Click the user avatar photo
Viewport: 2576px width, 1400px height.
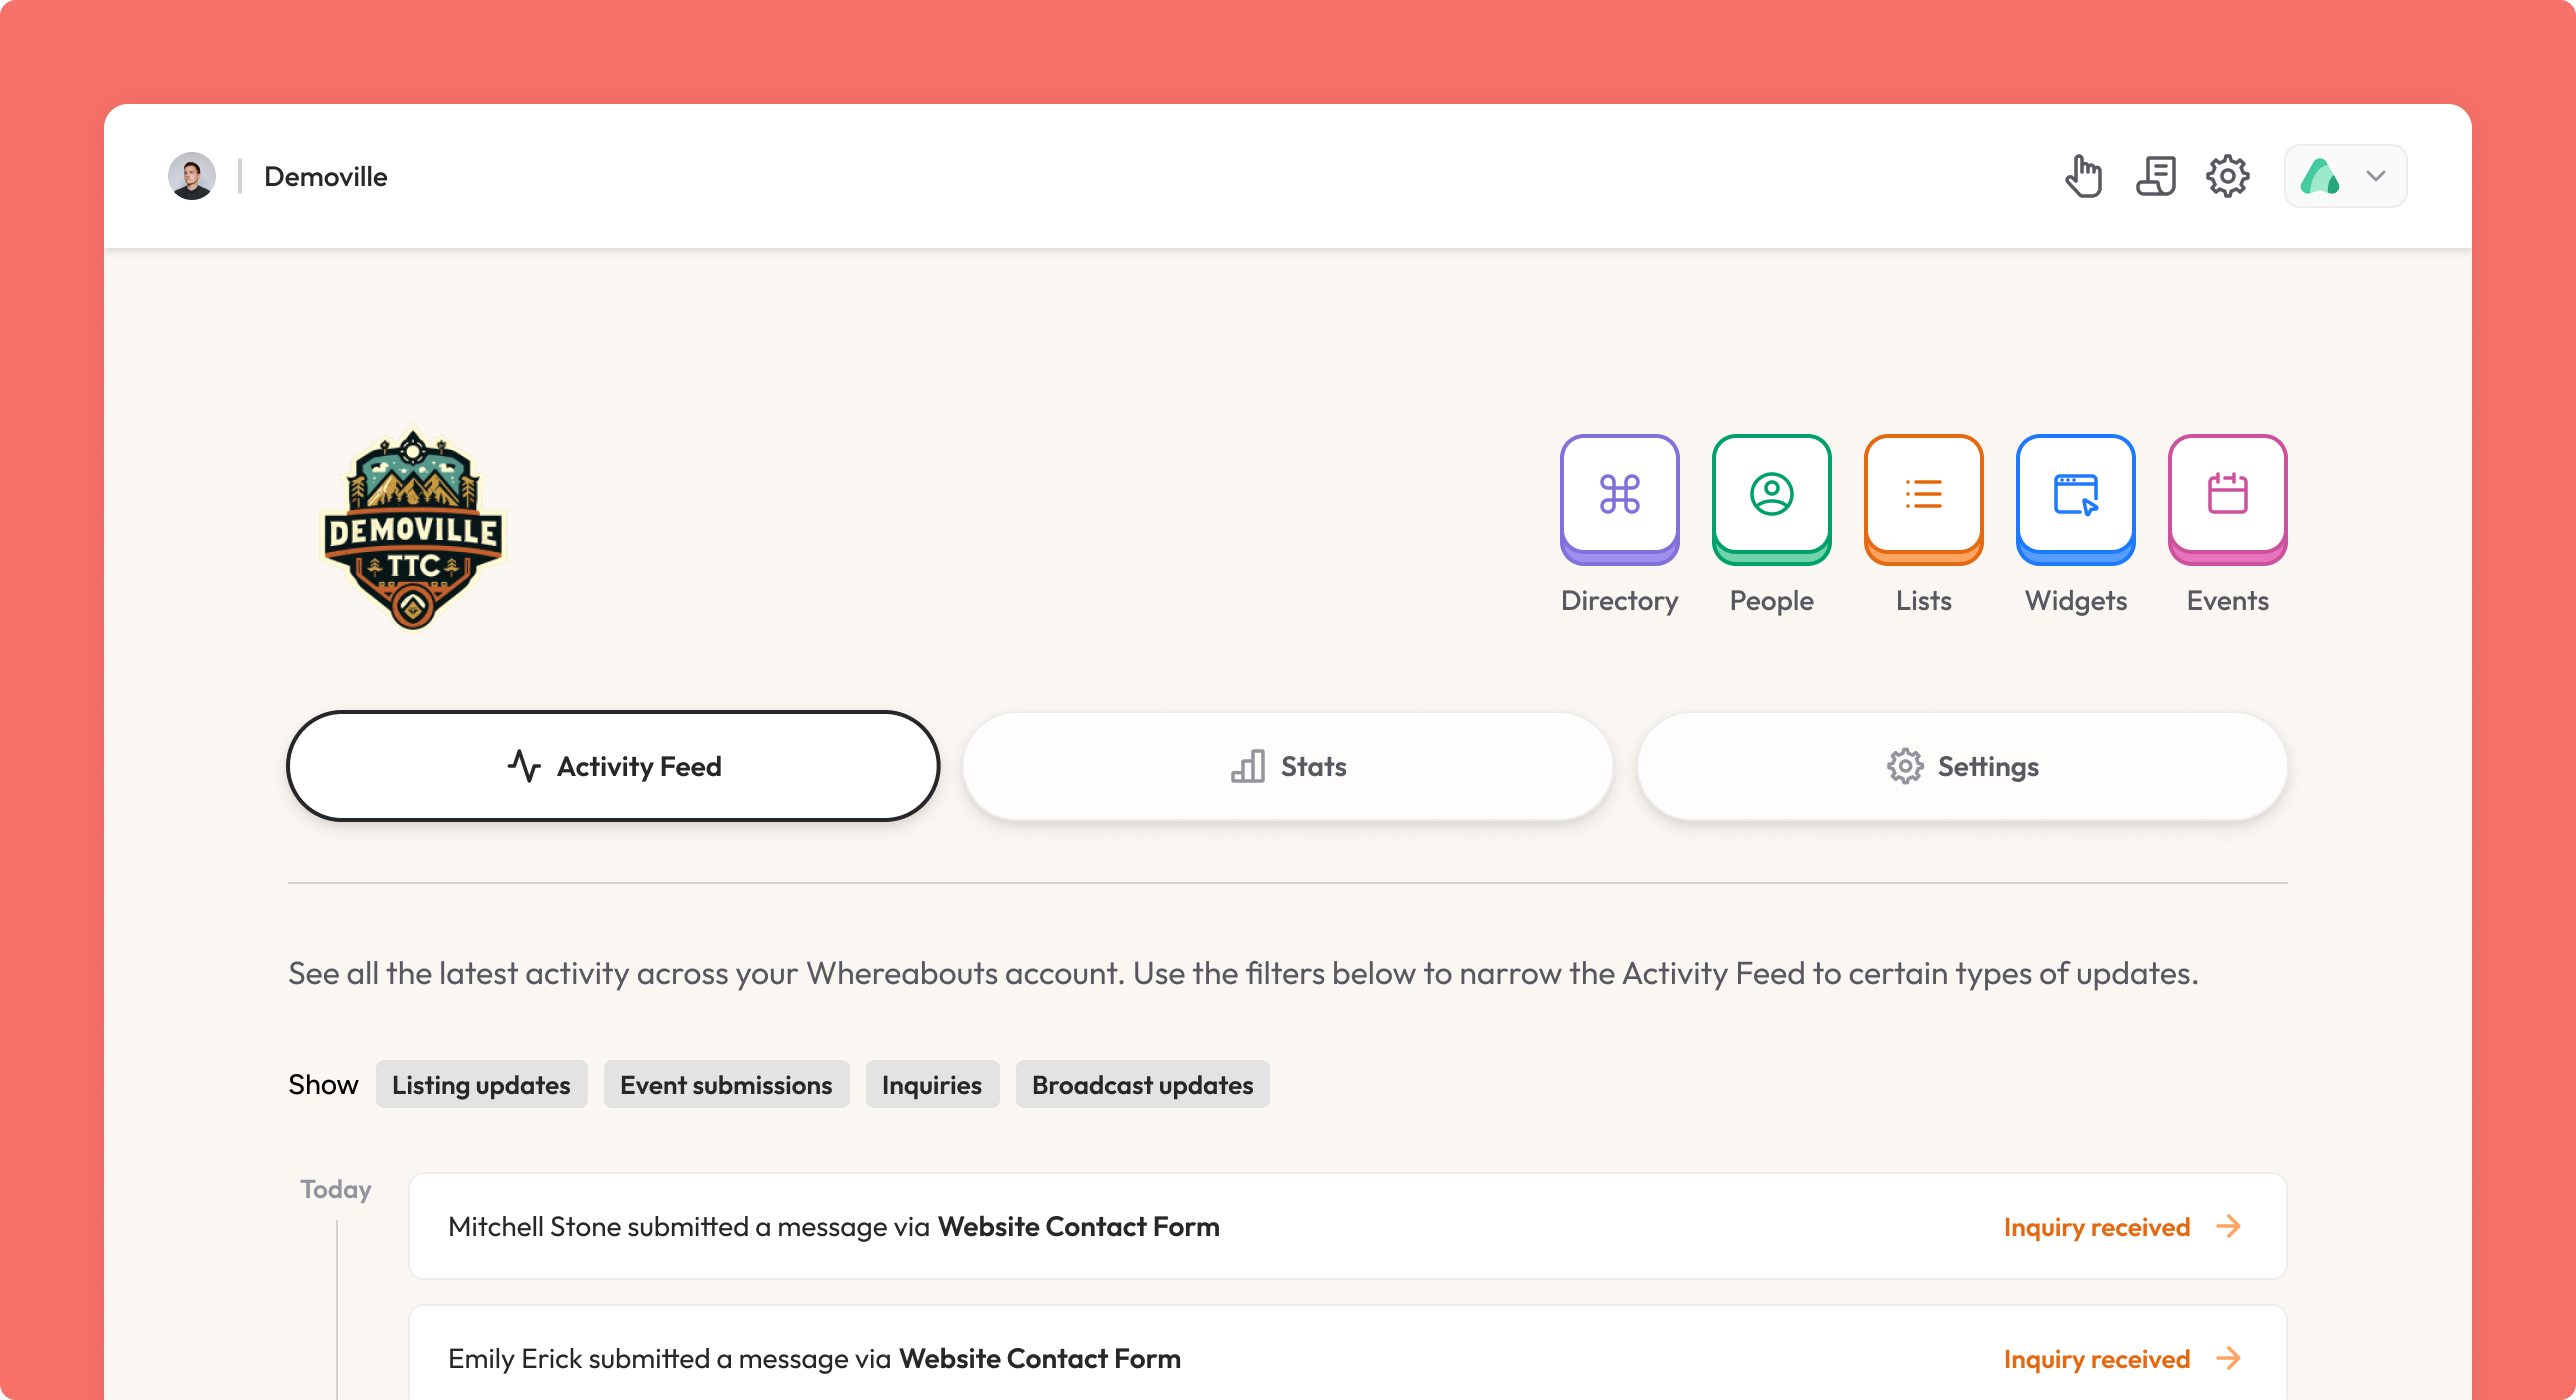pyautogui.click(x=192, y=176)
